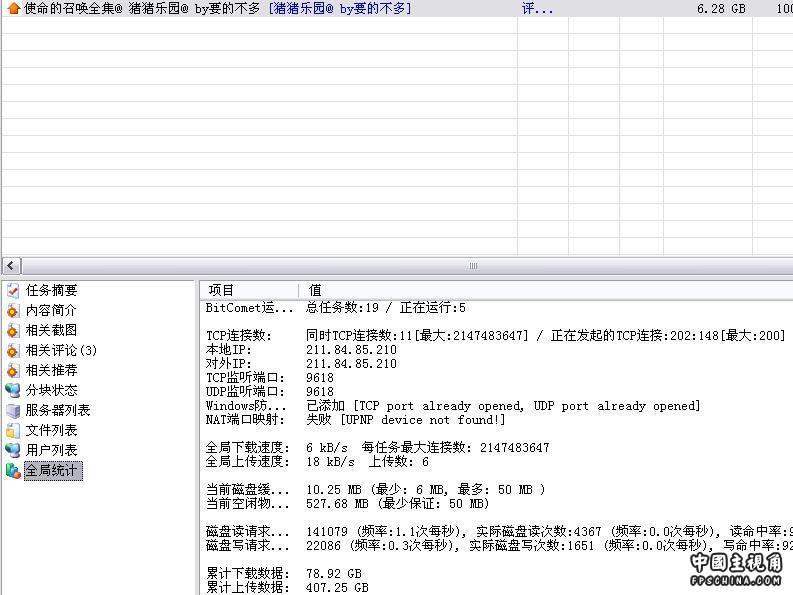Click the 对外IP row label
This screenshot has width=793, height=595.
tap(229, 364)
